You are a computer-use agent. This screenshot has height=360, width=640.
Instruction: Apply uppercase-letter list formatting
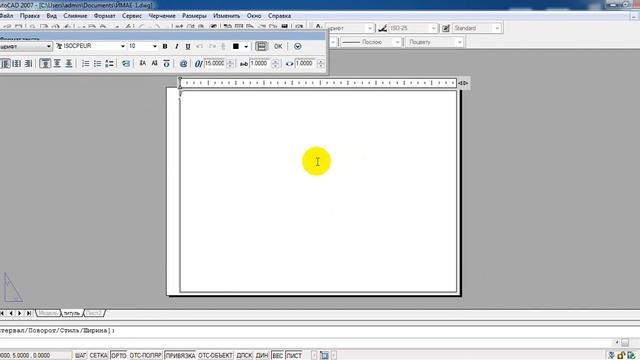click(x=109, y=64)
